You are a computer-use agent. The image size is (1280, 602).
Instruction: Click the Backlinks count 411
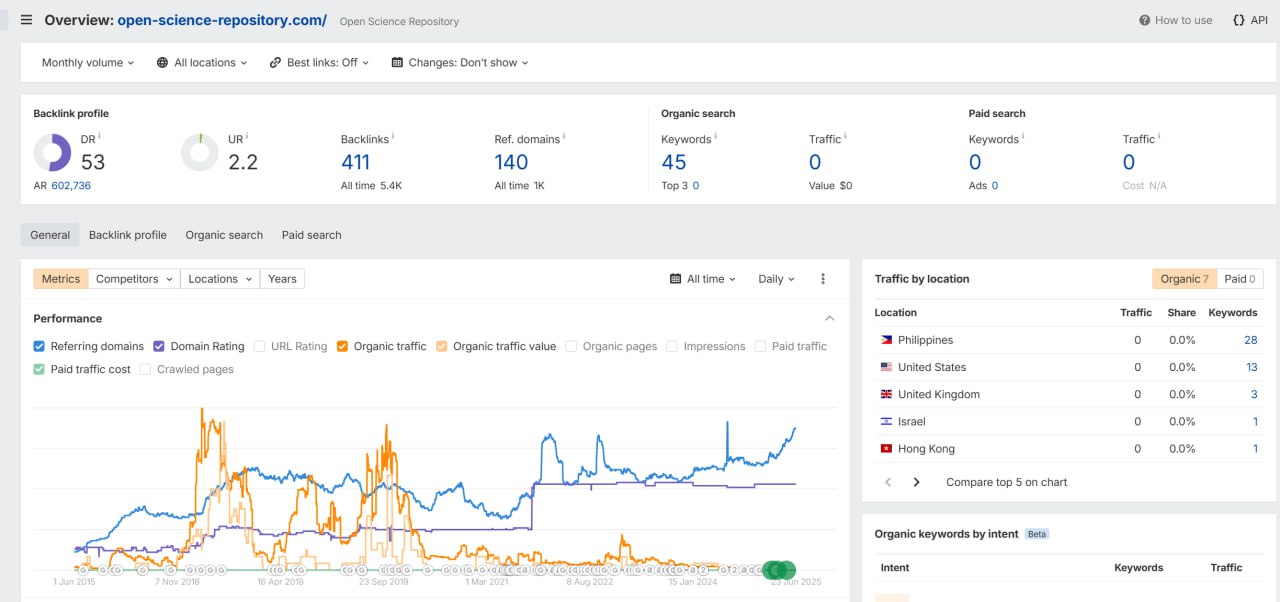coord(355,162)
